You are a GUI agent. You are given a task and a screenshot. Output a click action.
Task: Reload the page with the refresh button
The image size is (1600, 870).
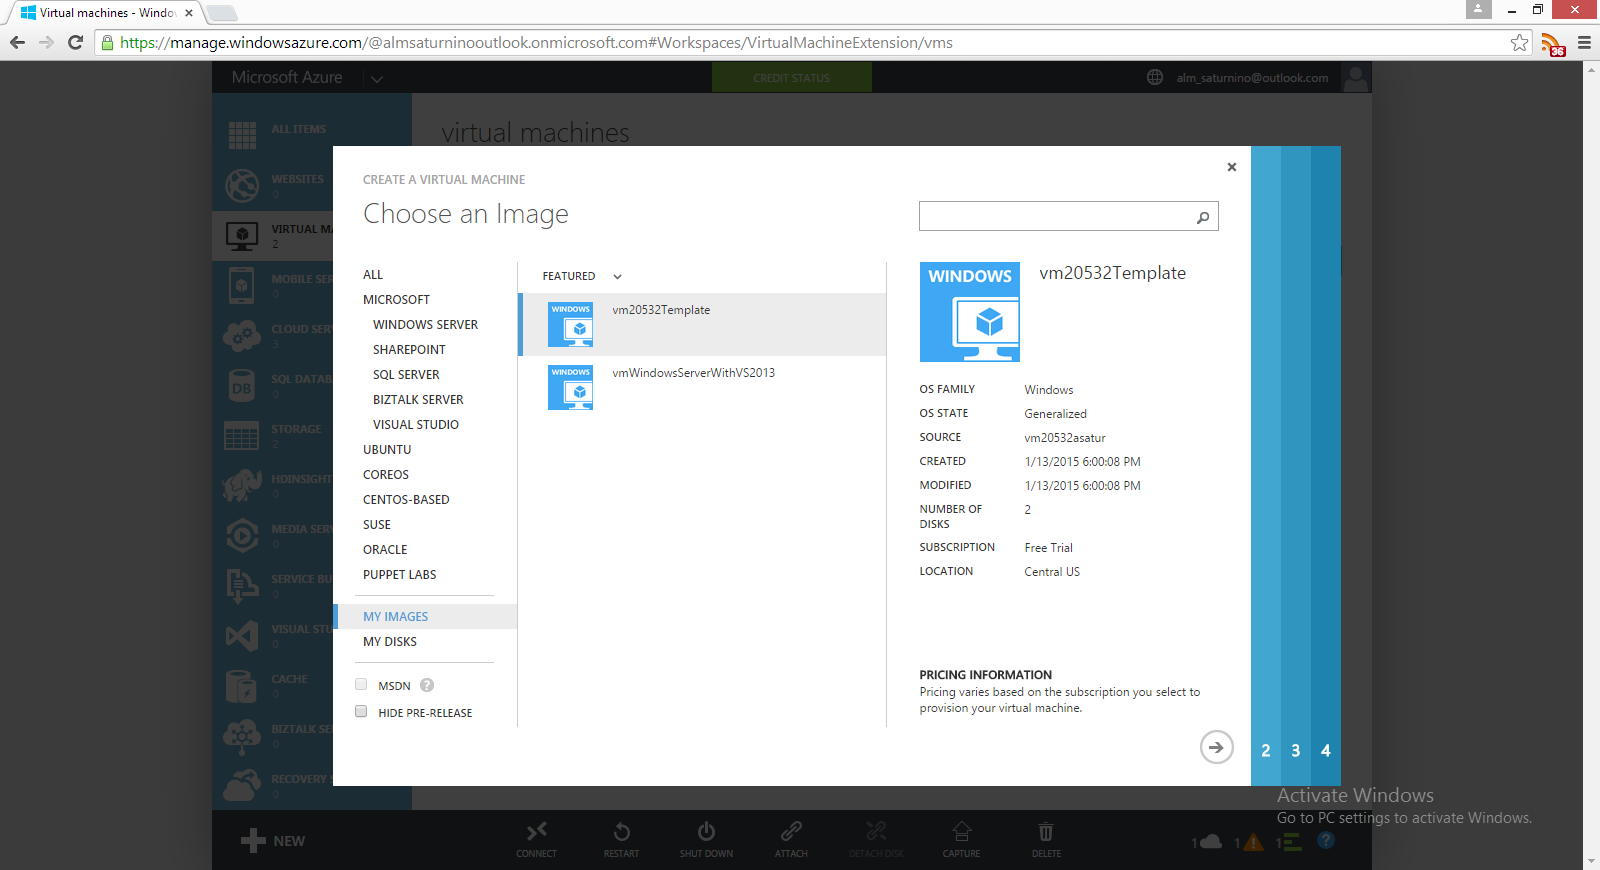point(75,42)
